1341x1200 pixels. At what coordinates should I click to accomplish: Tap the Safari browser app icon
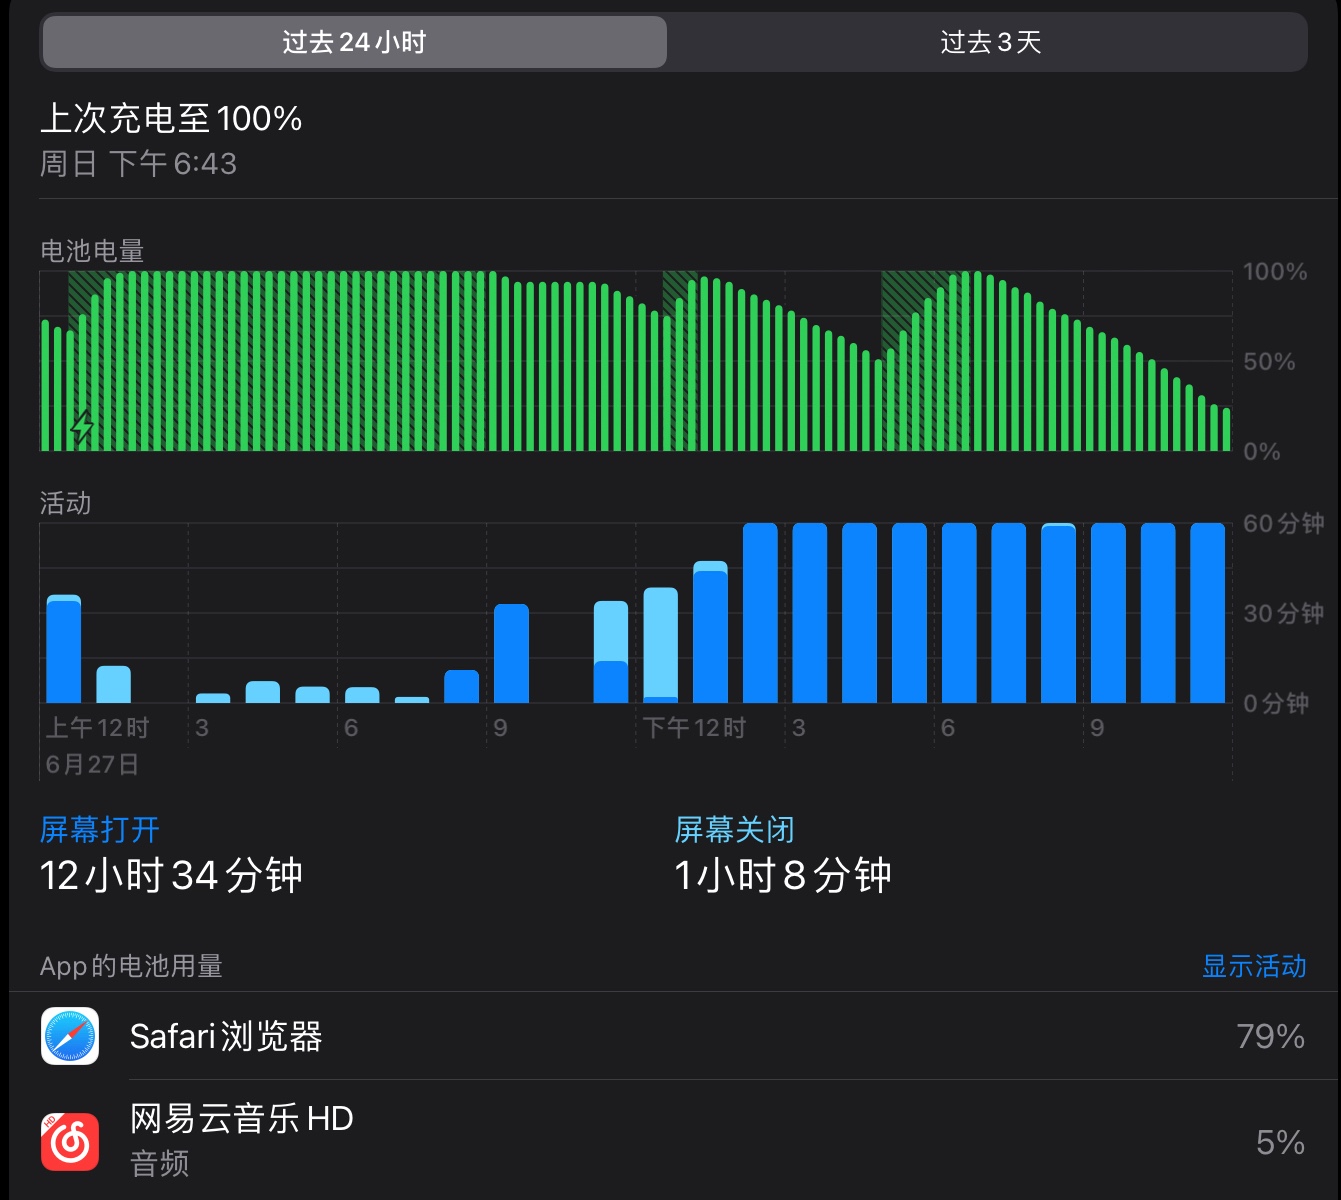[70, 1036]
